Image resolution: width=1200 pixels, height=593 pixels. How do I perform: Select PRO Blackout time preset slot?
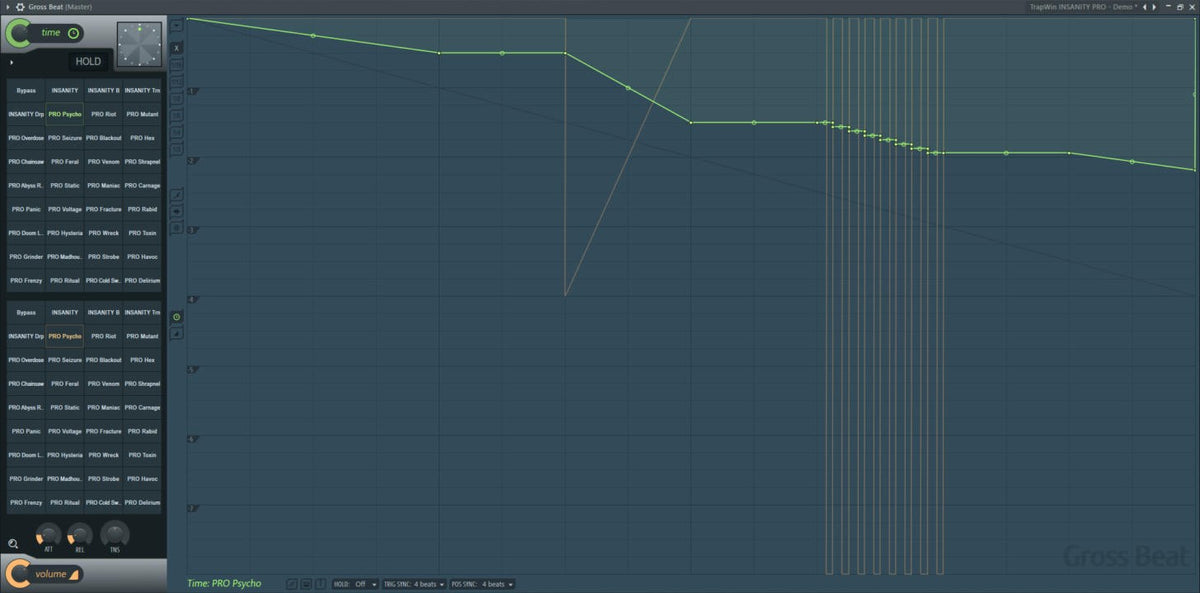coord(103,138)
